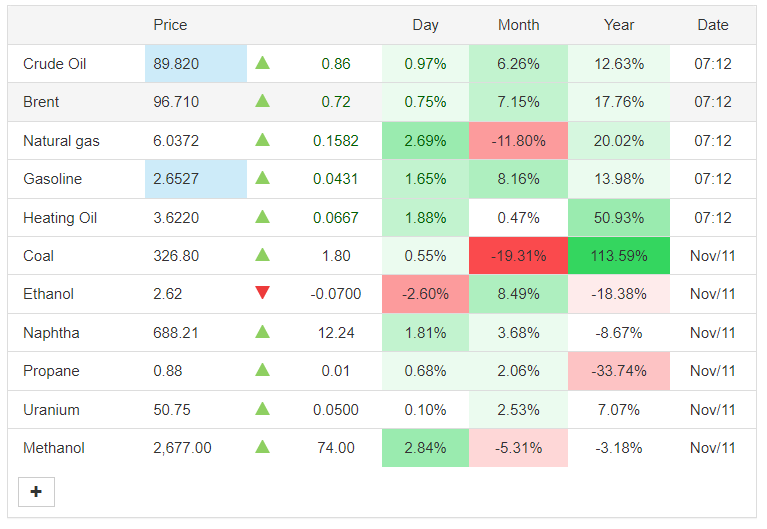
Task: Sort by the Date column header
Action: [713, 25]
